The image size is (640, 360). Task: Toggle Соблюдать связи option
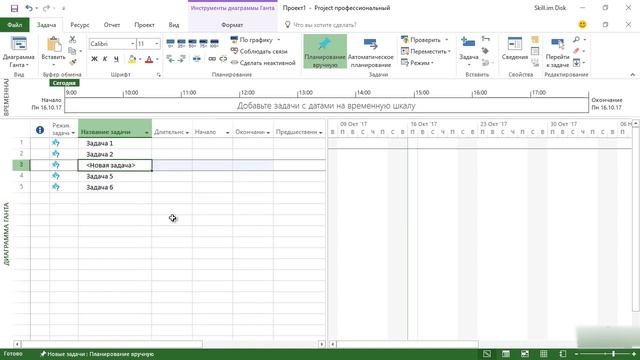pyautogui.click(x=259, y=51)
